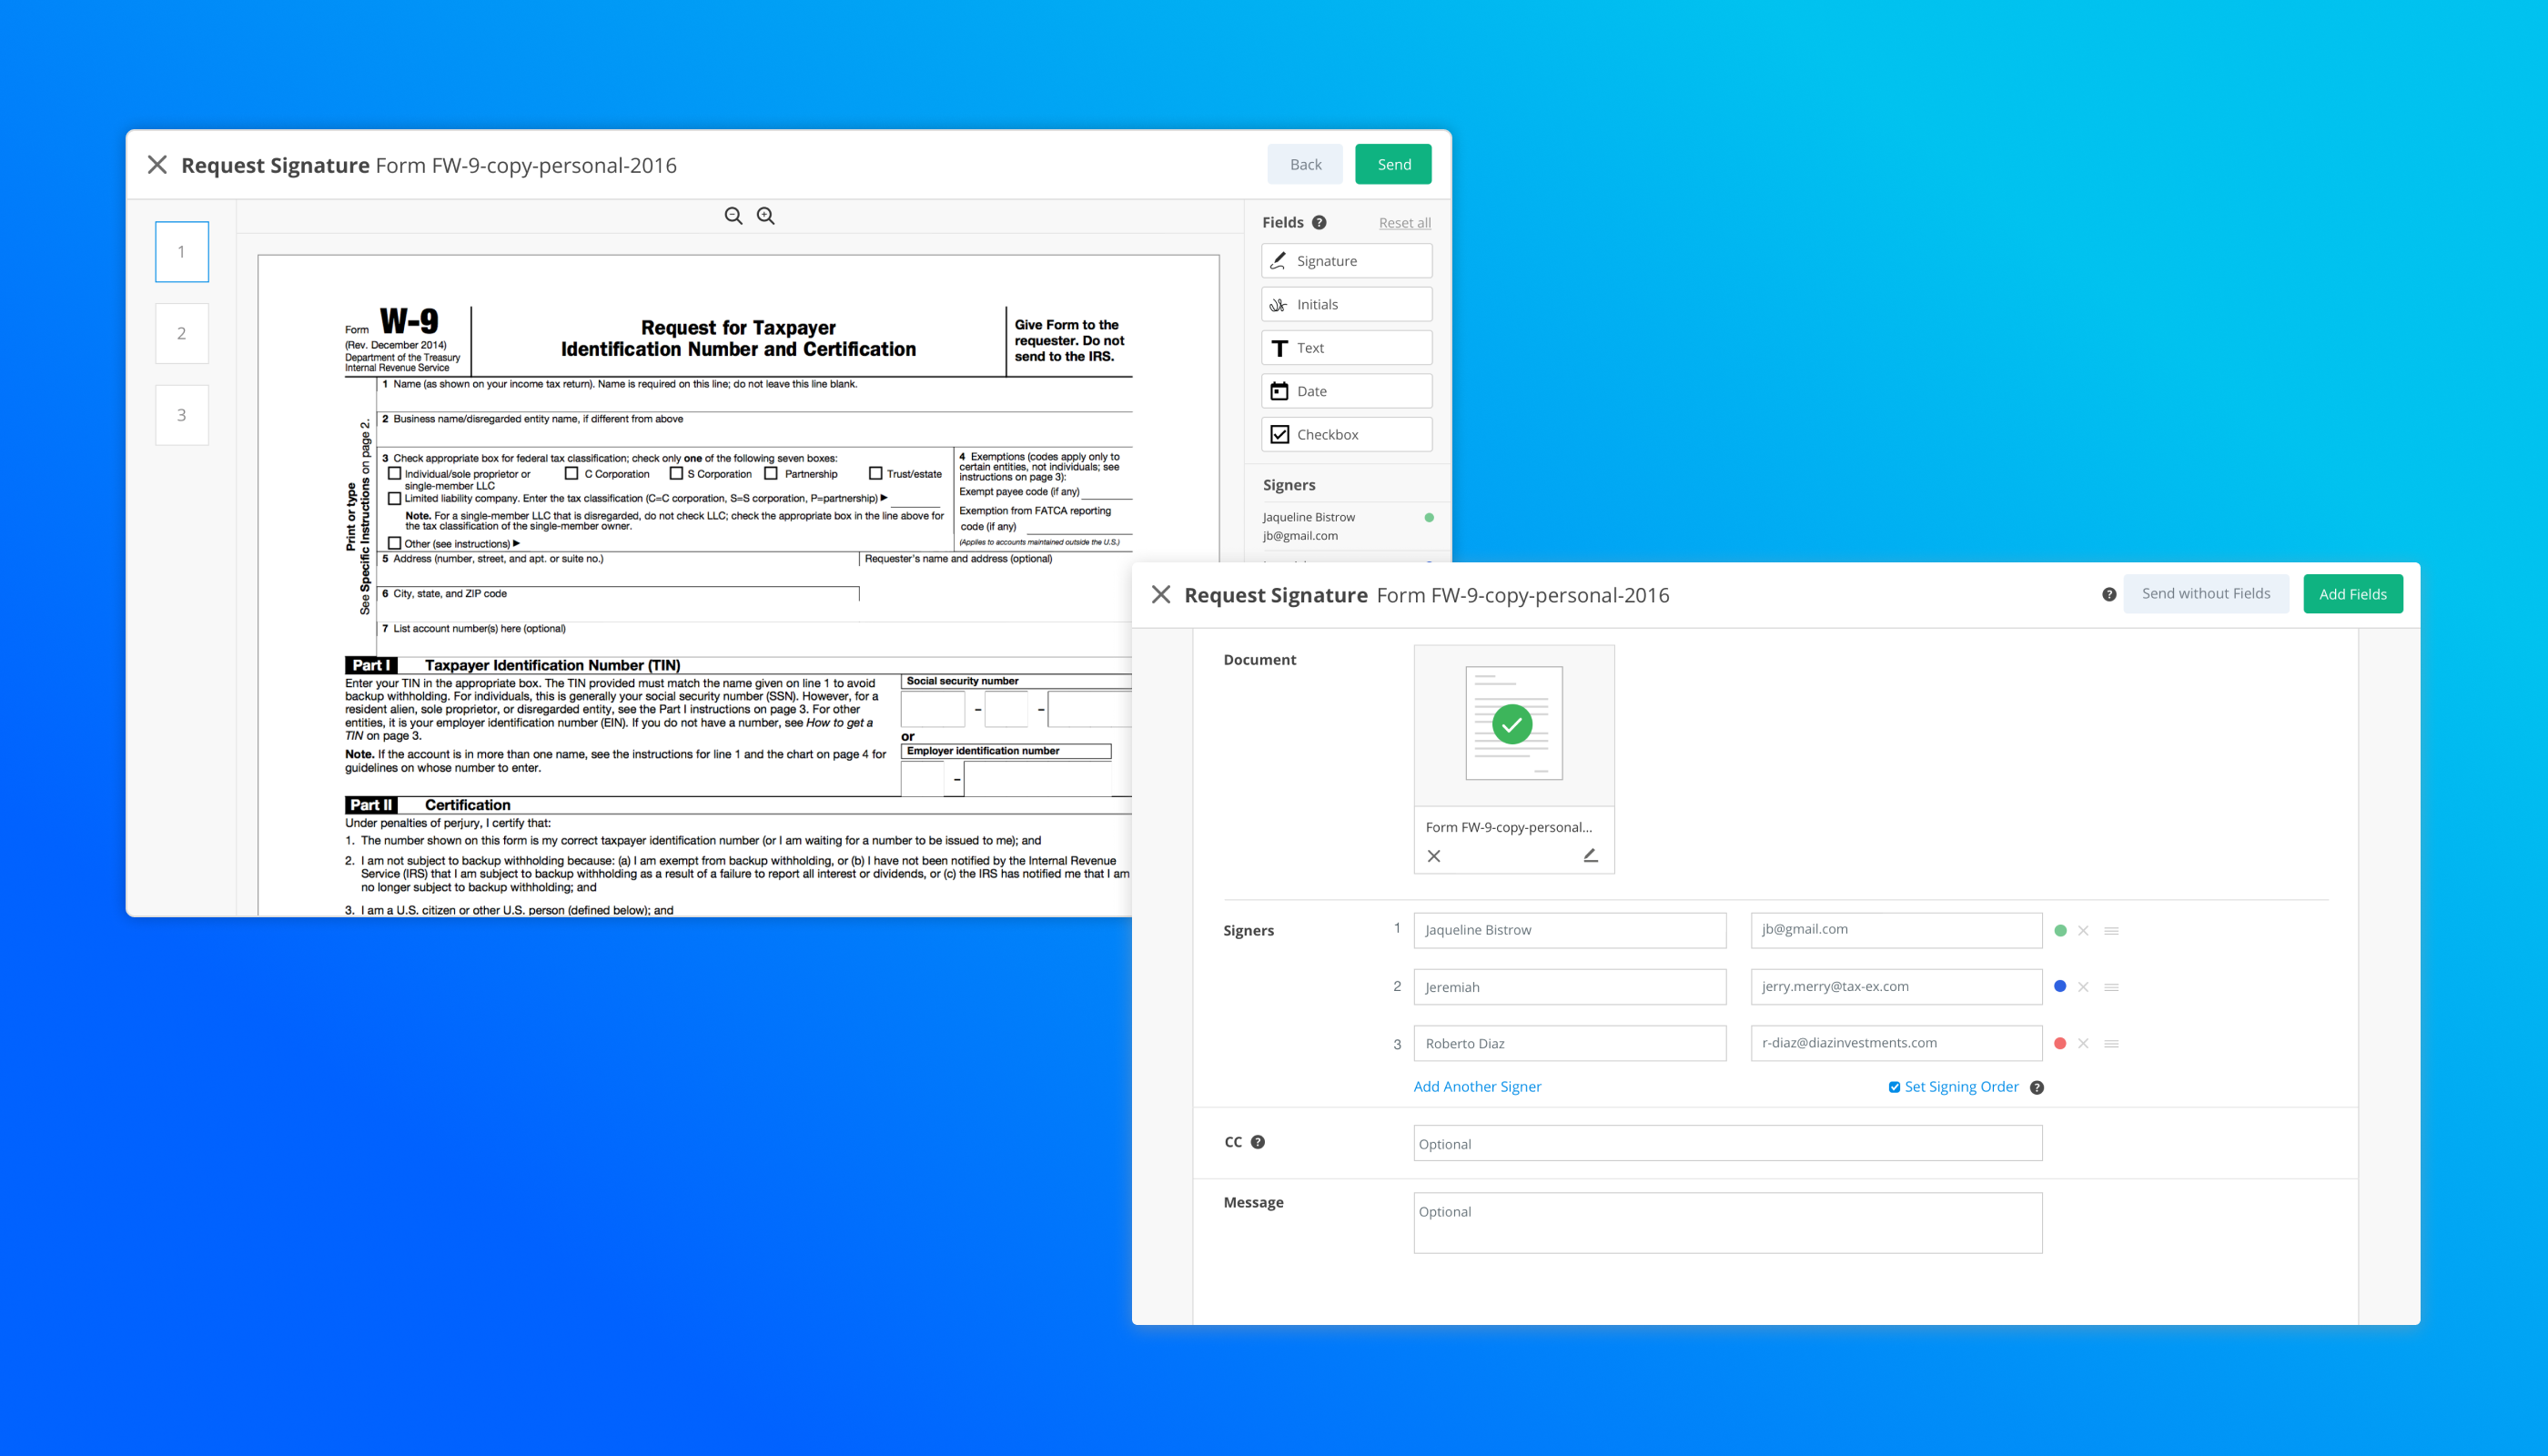Edit the jerry.merry@tax-ex.com email field
The height and width of the screenshot is (1456, 2548).
pyautogui.click(x=1896, y=987)
